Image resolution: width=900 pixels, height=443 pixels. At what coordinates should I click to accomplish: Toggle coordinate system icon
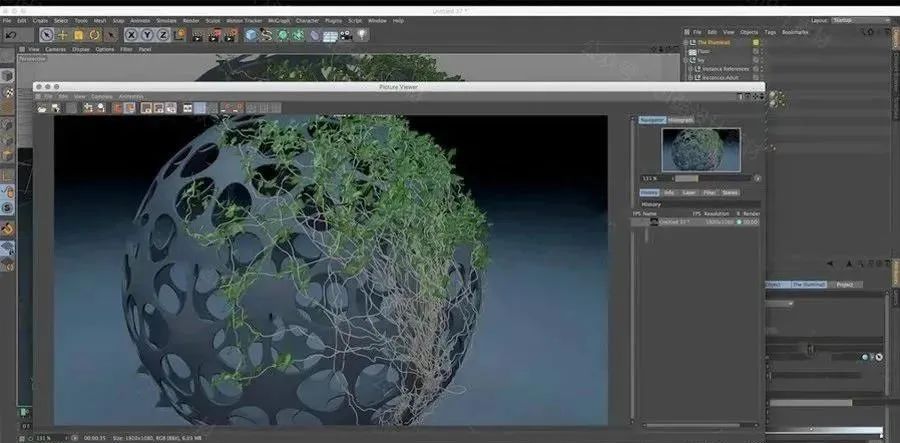(x=180, y=35)
